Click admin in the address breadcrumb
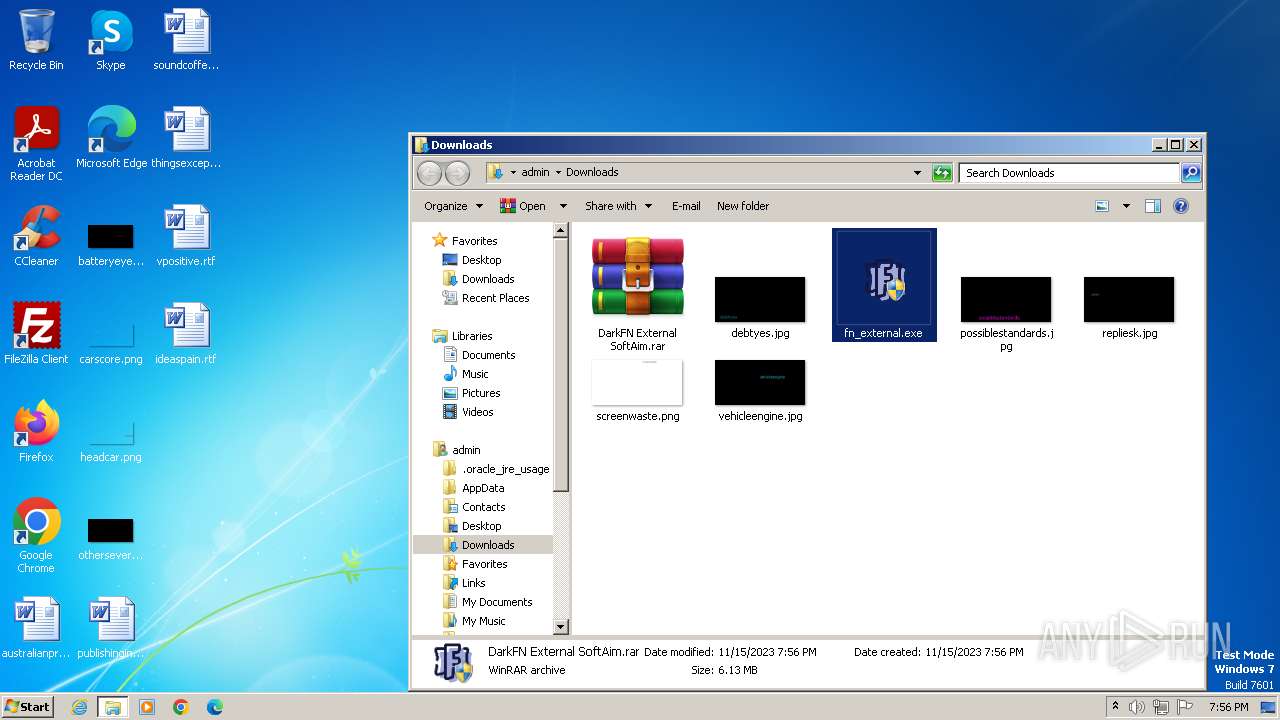Image resolution: width=1280 pixels, height=720 pixels. pyautogui.click(x=535, y=173)
